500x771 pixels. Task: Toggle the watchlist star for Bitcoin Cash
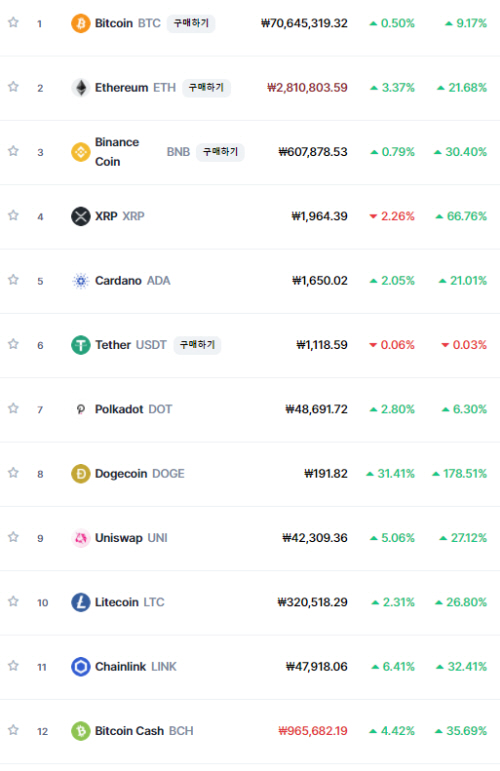pyautogui.click(x=13, y=730)
